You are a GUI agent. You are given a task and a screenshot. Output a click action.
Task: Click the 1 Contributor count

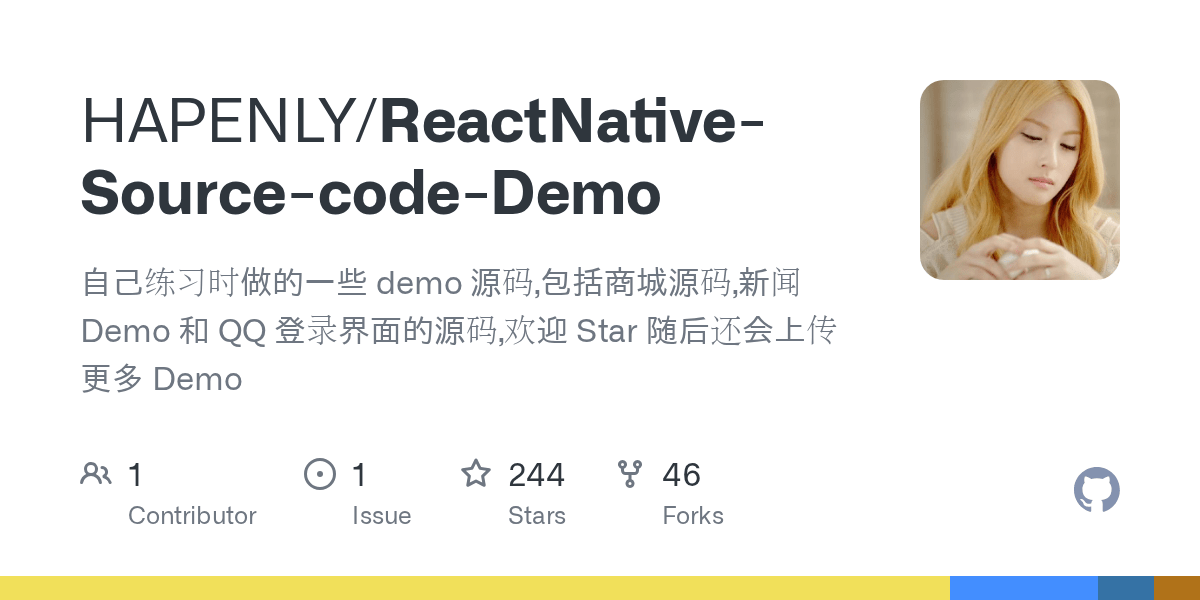coord(135,474)
